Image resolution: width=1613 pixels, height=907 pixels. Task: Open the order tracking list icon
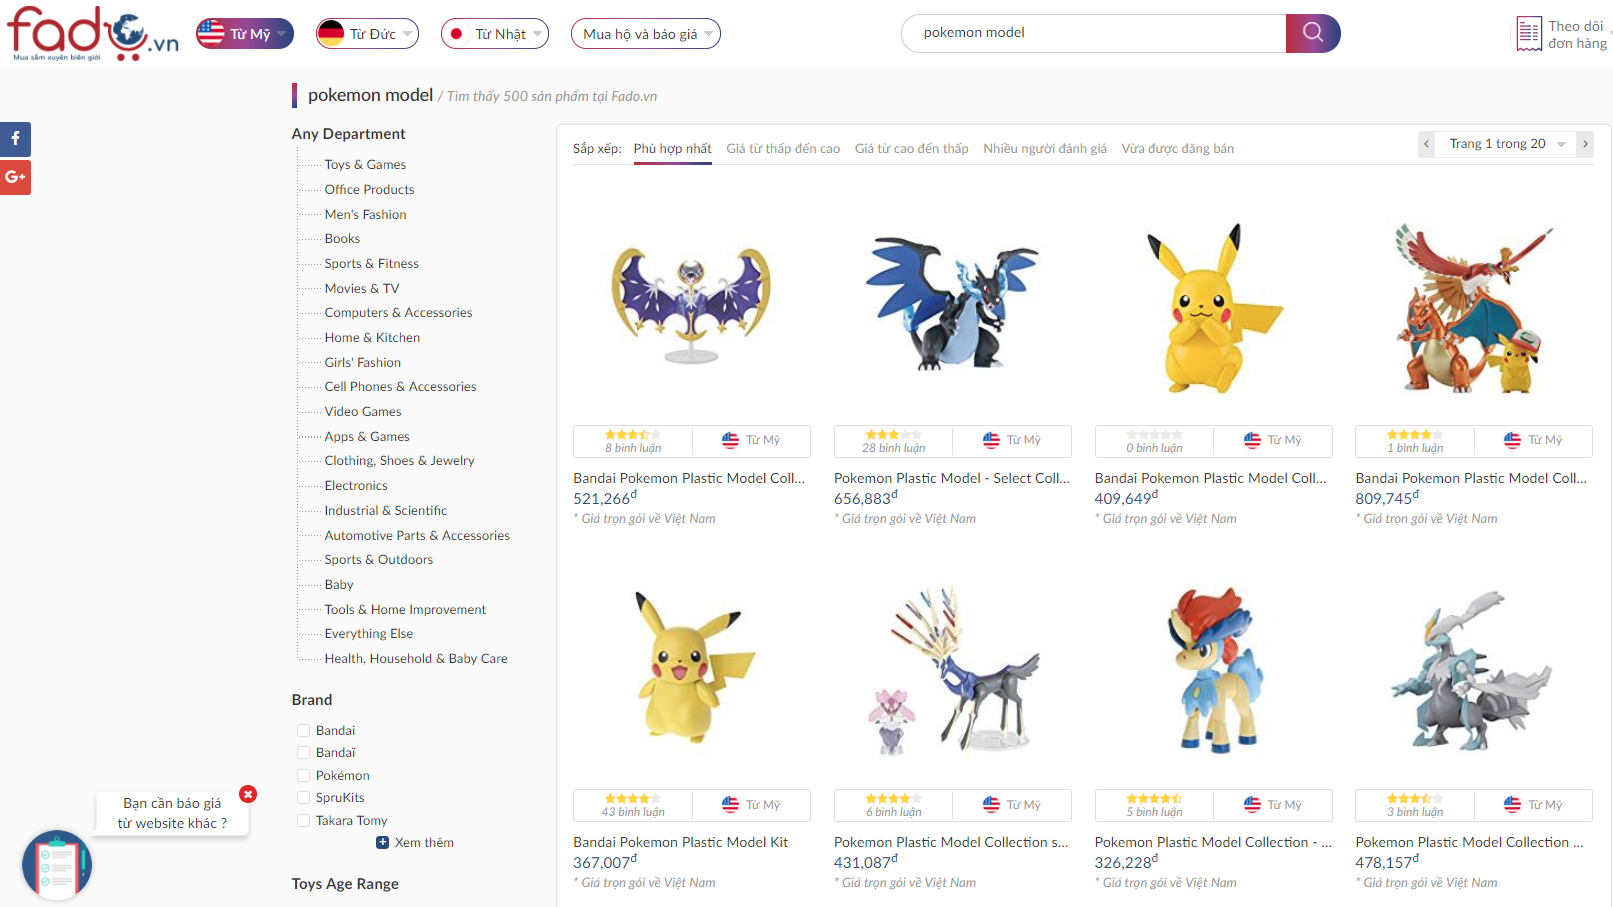pos(1528,34)
